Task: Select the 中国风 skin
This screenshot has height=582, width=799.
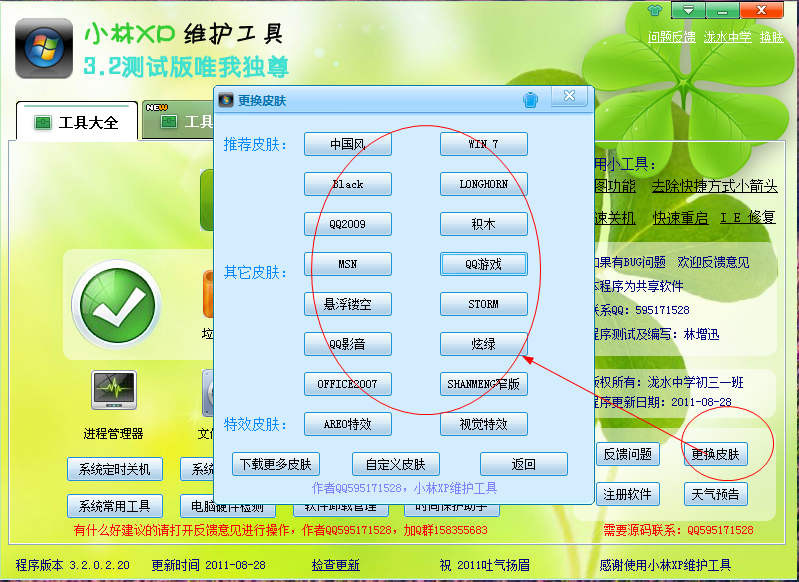Action: [x=347, y=144]
